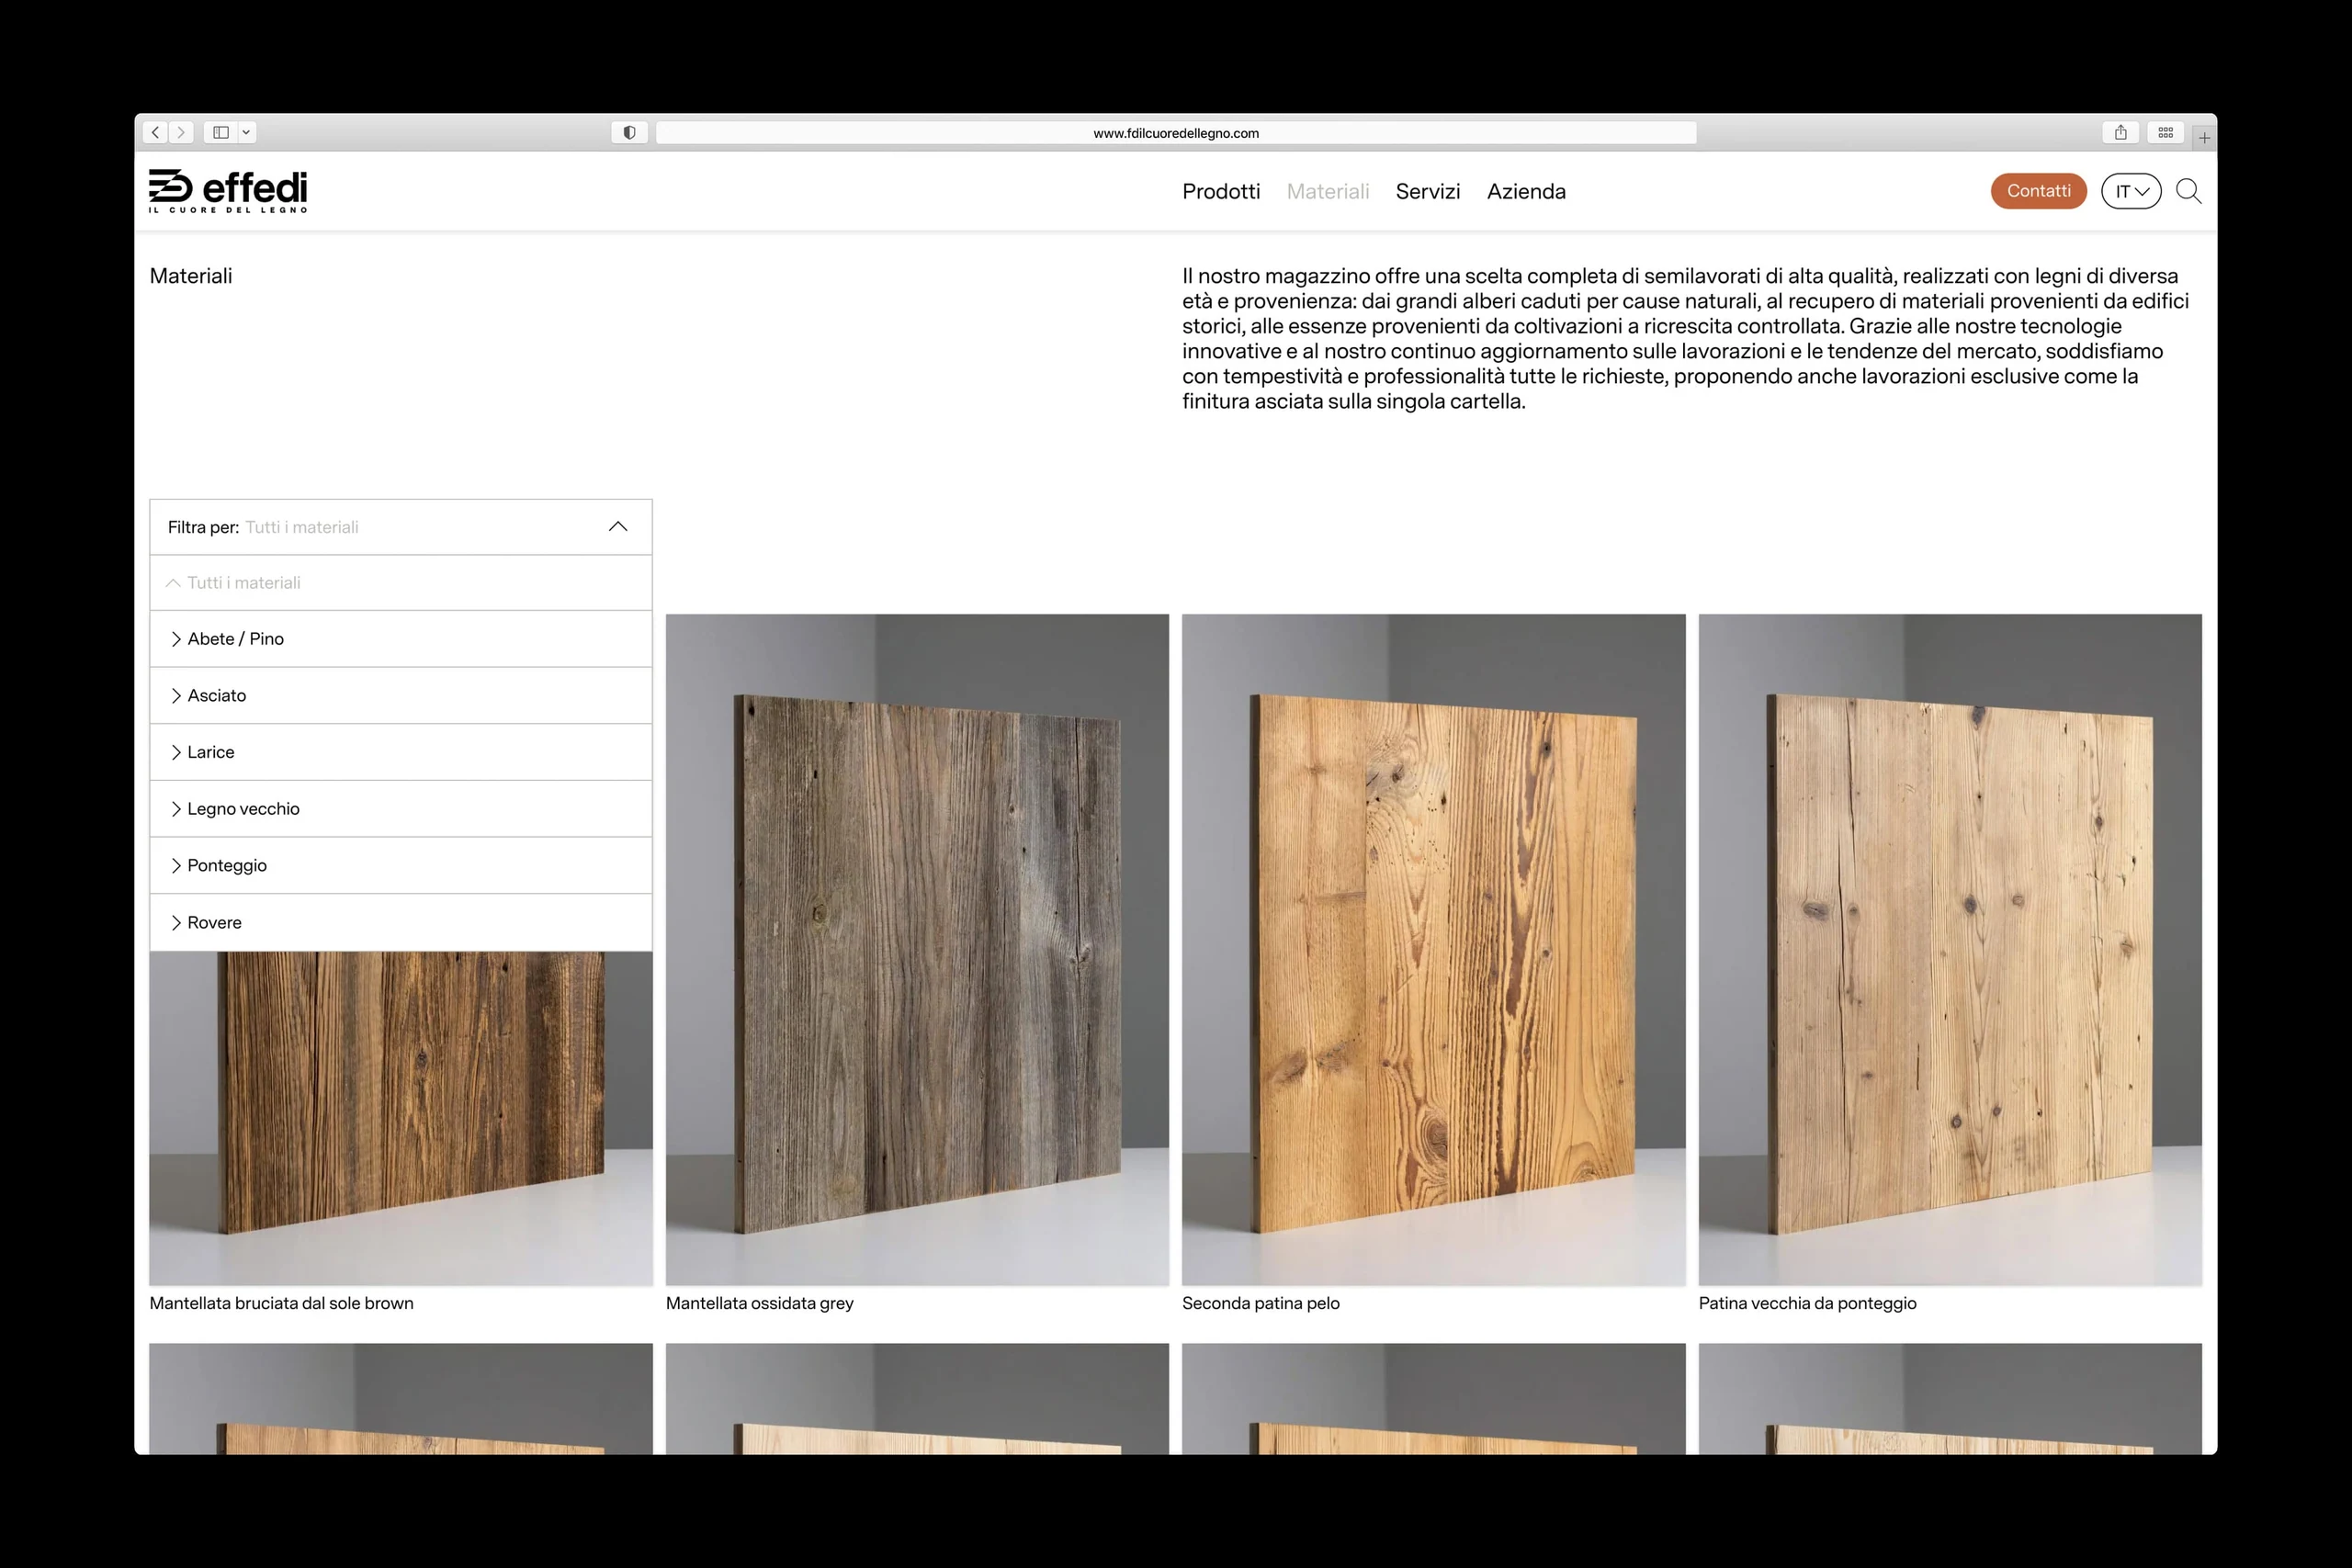
Task: Expand the Legno vecchio filter
Action: [x=401, y=809]
